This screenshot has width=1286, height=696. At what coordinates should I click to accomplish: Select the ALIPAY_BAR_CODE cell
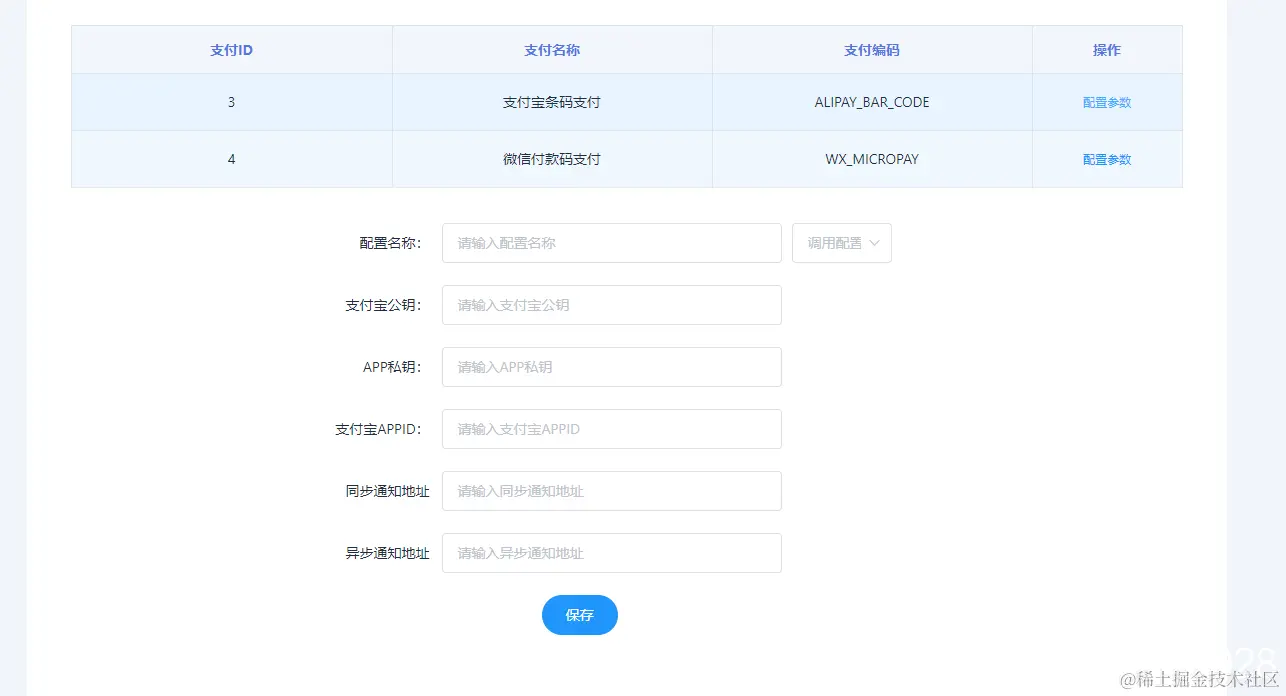[872, 102]
